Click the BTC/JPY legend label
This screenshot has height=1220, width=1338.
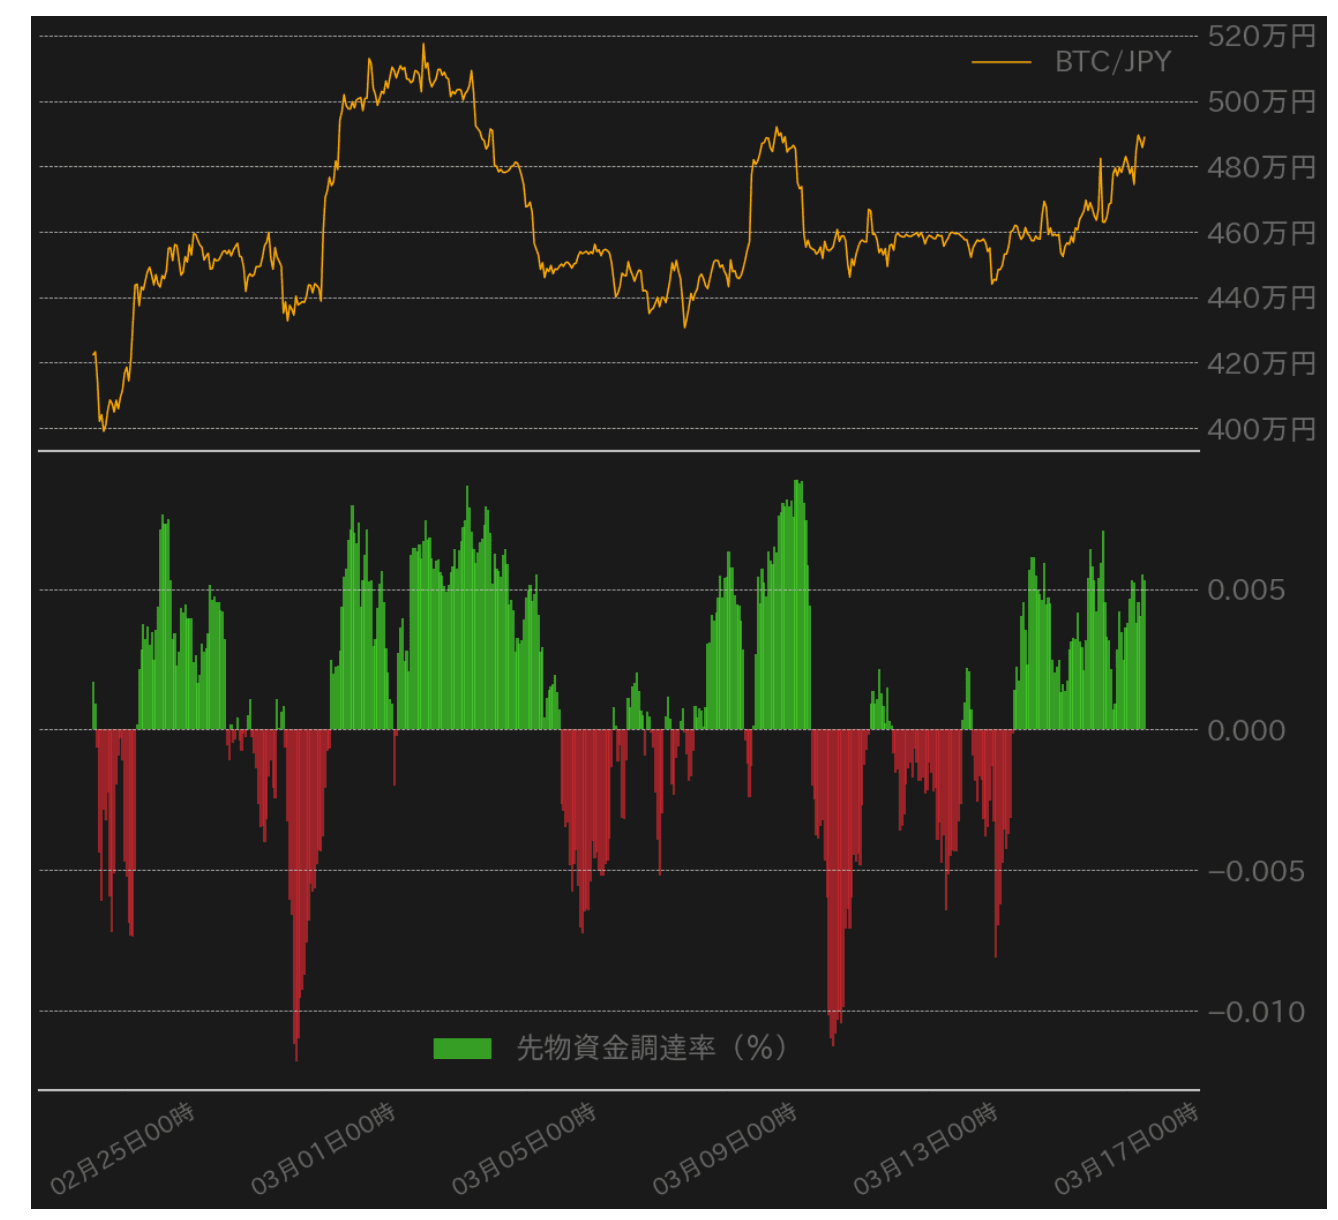click(x=1112, y=62)
